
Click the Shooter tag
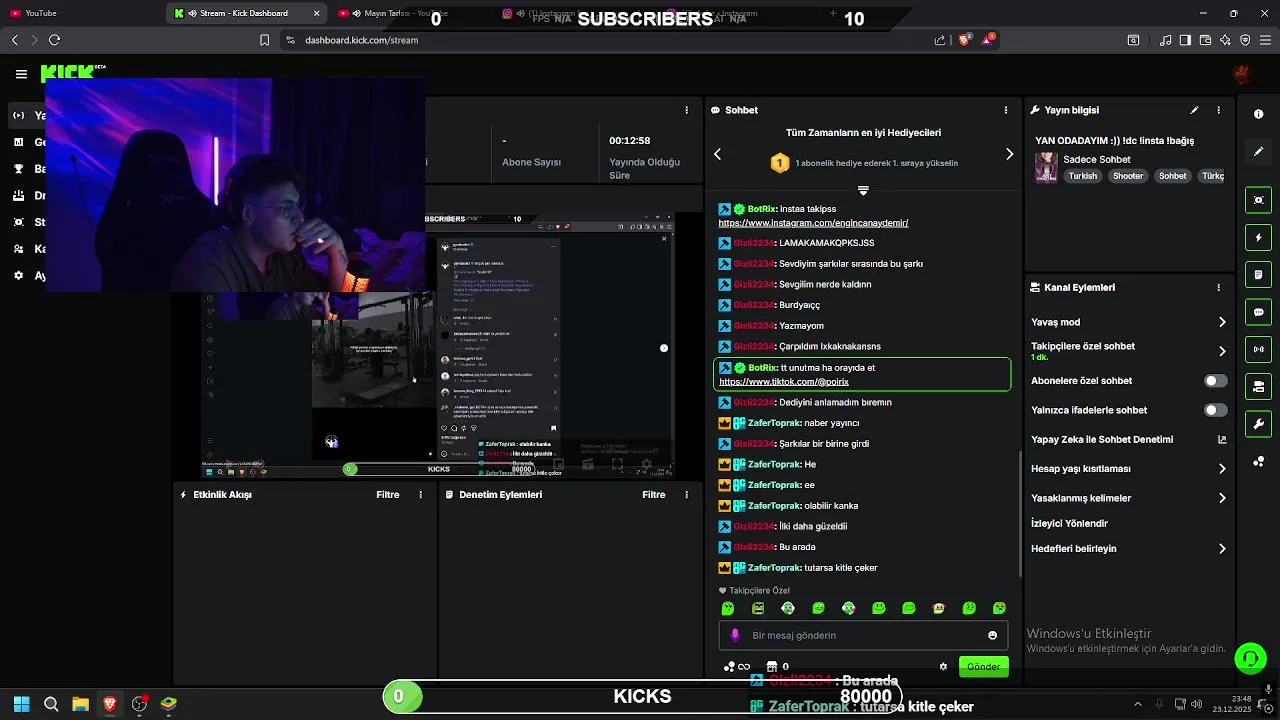tap(1127, 176)
